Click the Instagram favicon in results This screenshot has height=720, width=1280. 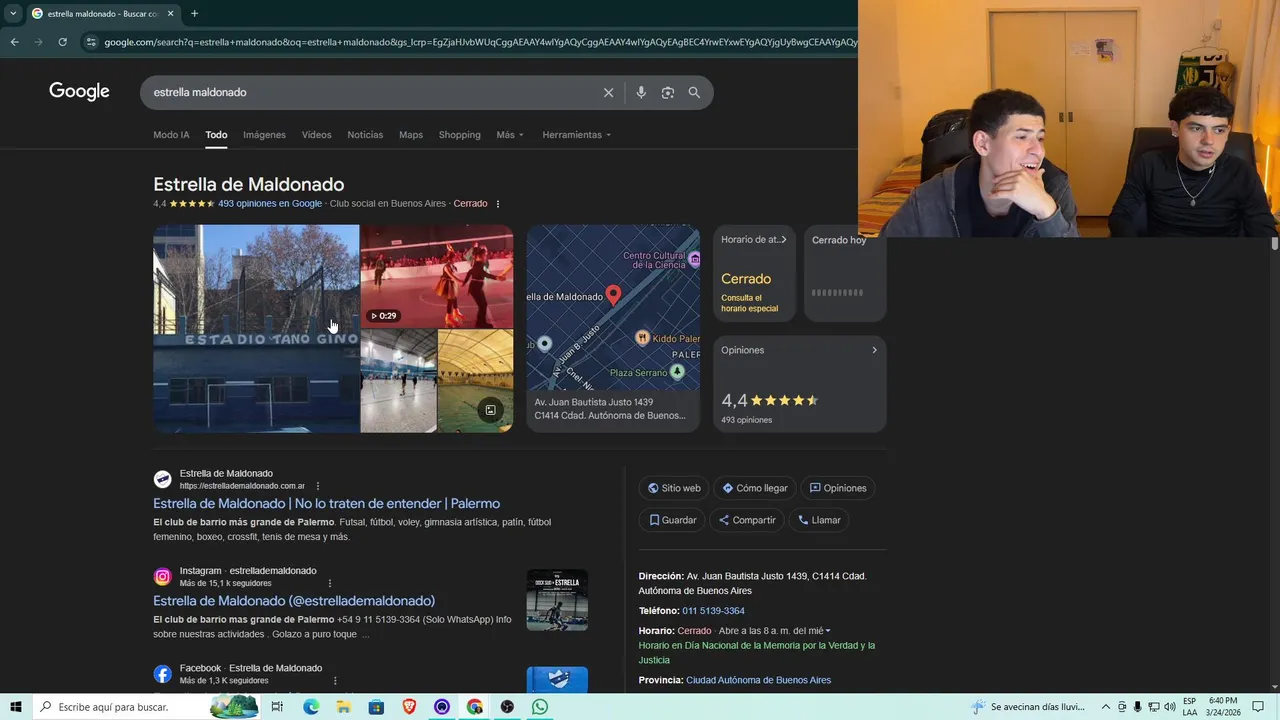click(x=162, y=577)
